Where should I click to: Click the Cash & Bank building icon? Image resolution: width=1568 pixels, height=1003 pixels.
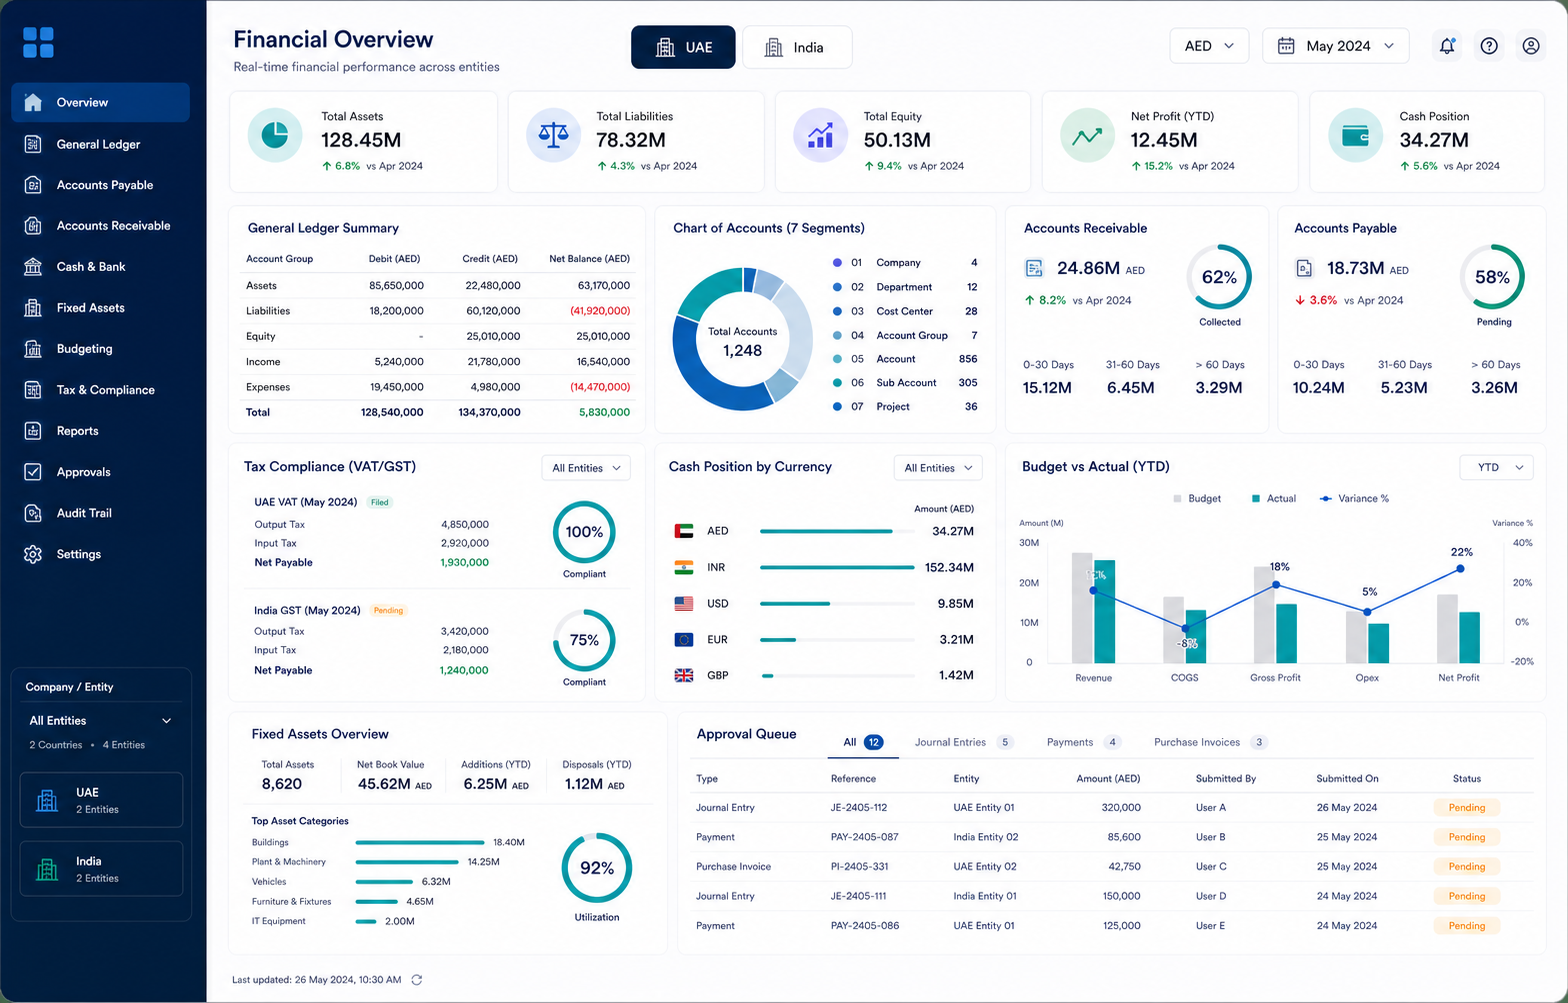[x=33, y=267]
